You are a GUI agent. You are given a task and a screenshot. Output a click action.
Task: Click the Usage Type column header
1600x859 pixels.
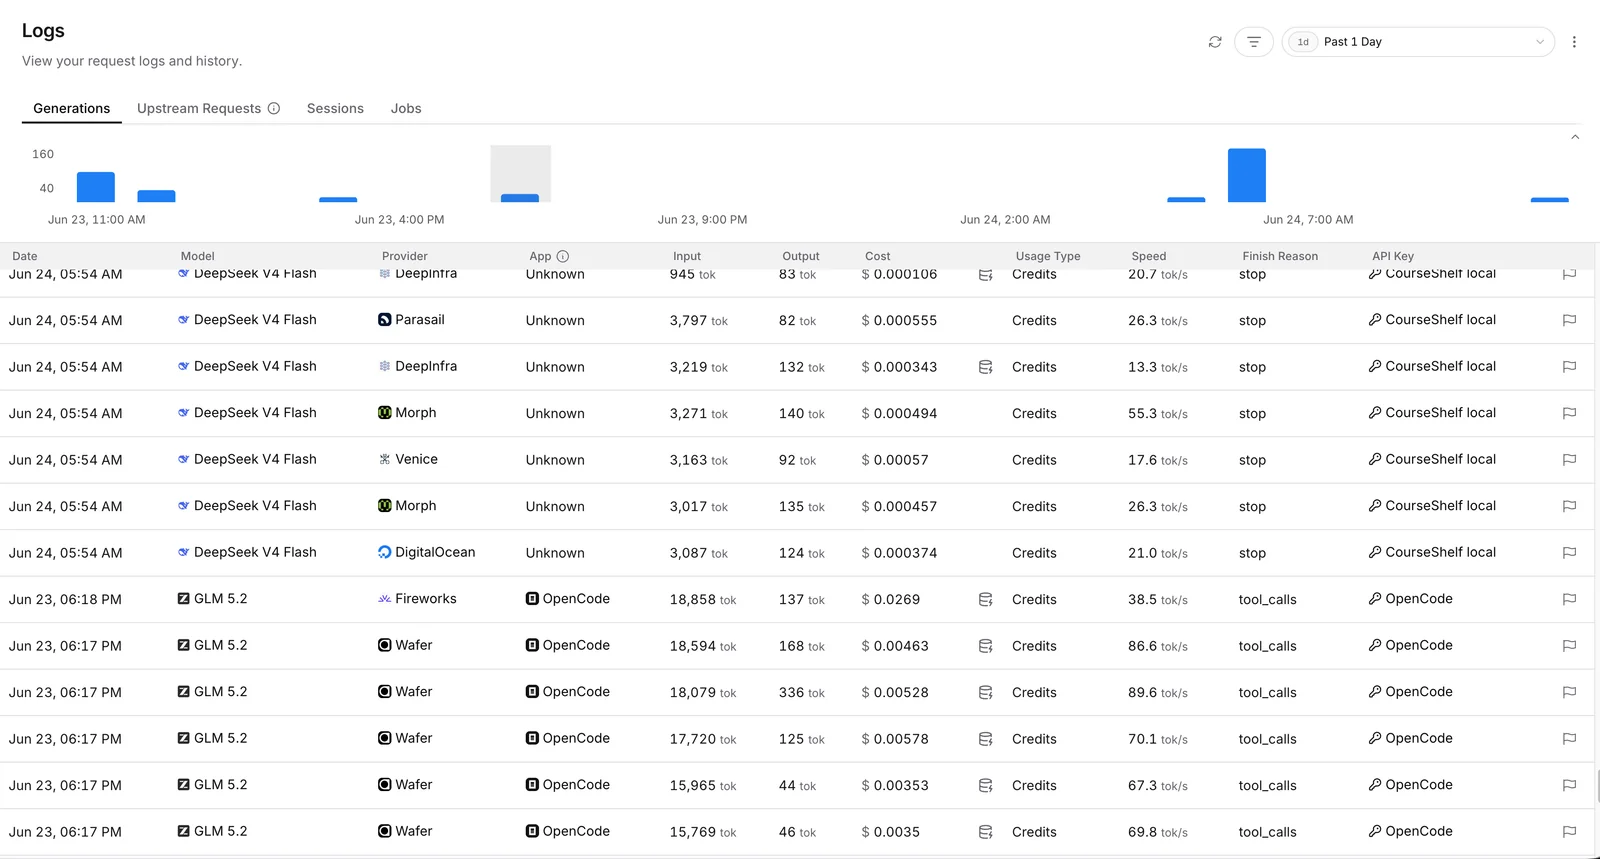click(x=1048, y=256)
